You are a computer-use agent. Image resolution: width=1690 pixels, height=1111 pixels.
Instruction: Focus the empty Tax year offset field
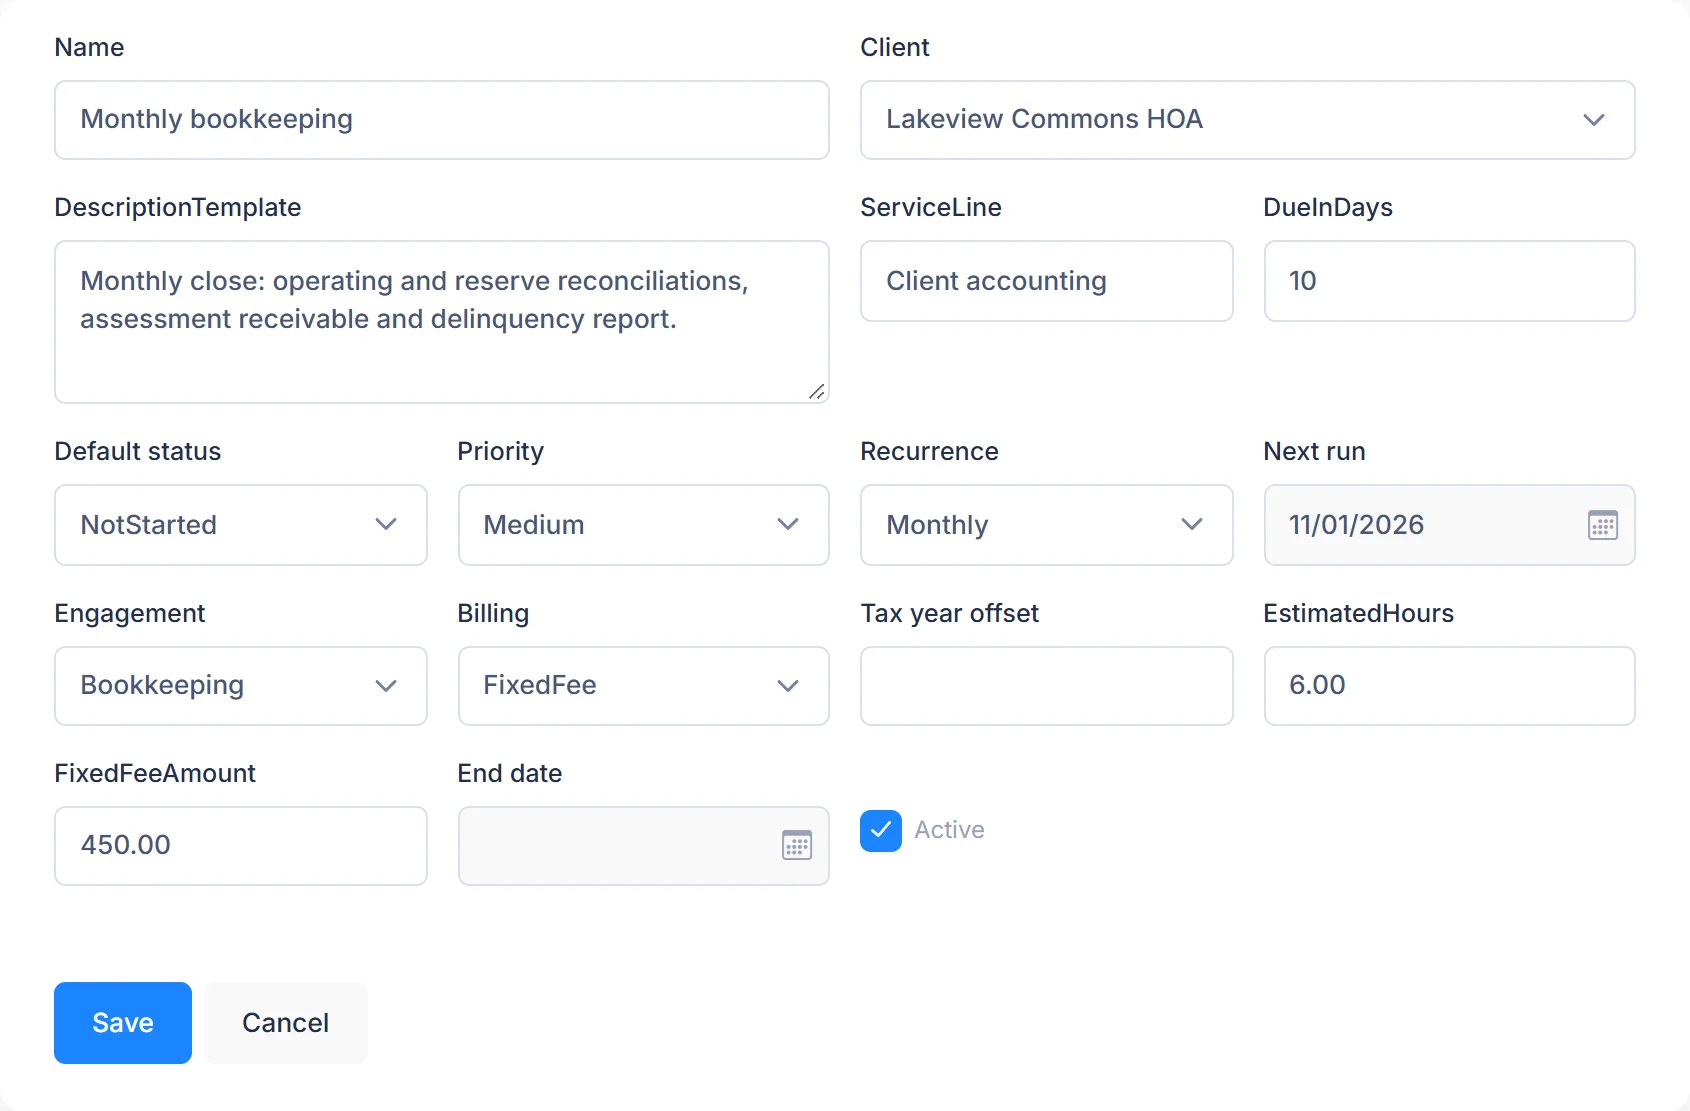pyautogui.click(x=1046, y=685)
